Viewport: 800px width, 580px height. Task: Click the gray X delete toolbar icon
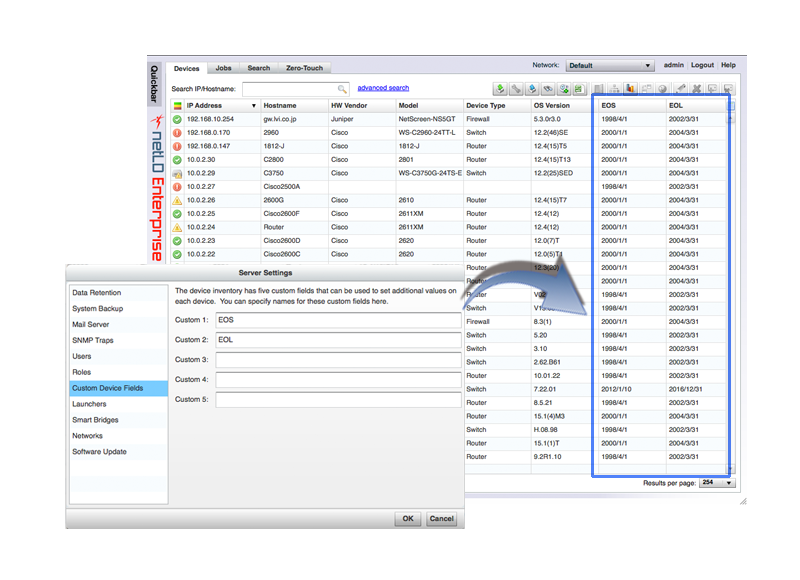click(x=696, y=89)
